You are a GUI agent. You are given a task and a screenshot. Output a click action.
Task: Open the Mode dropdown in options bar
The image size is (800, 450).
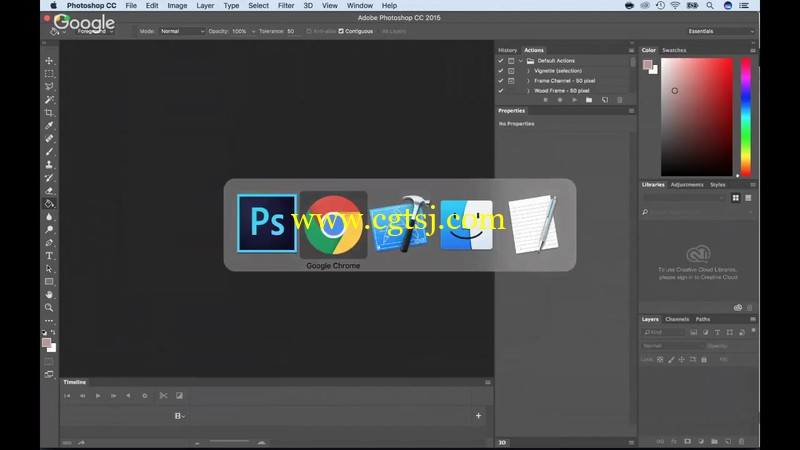click(x=182, y=31)
